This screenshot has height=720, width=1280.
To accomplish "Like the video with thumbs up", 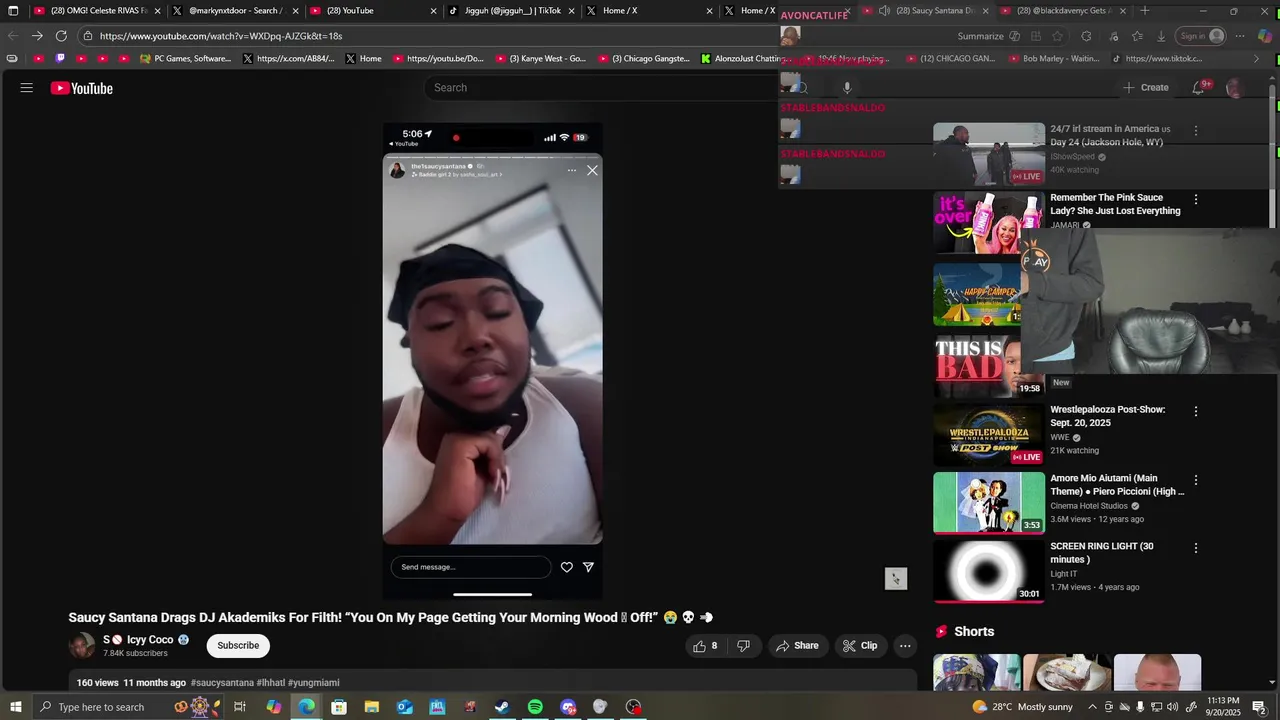I will point(706,646).
